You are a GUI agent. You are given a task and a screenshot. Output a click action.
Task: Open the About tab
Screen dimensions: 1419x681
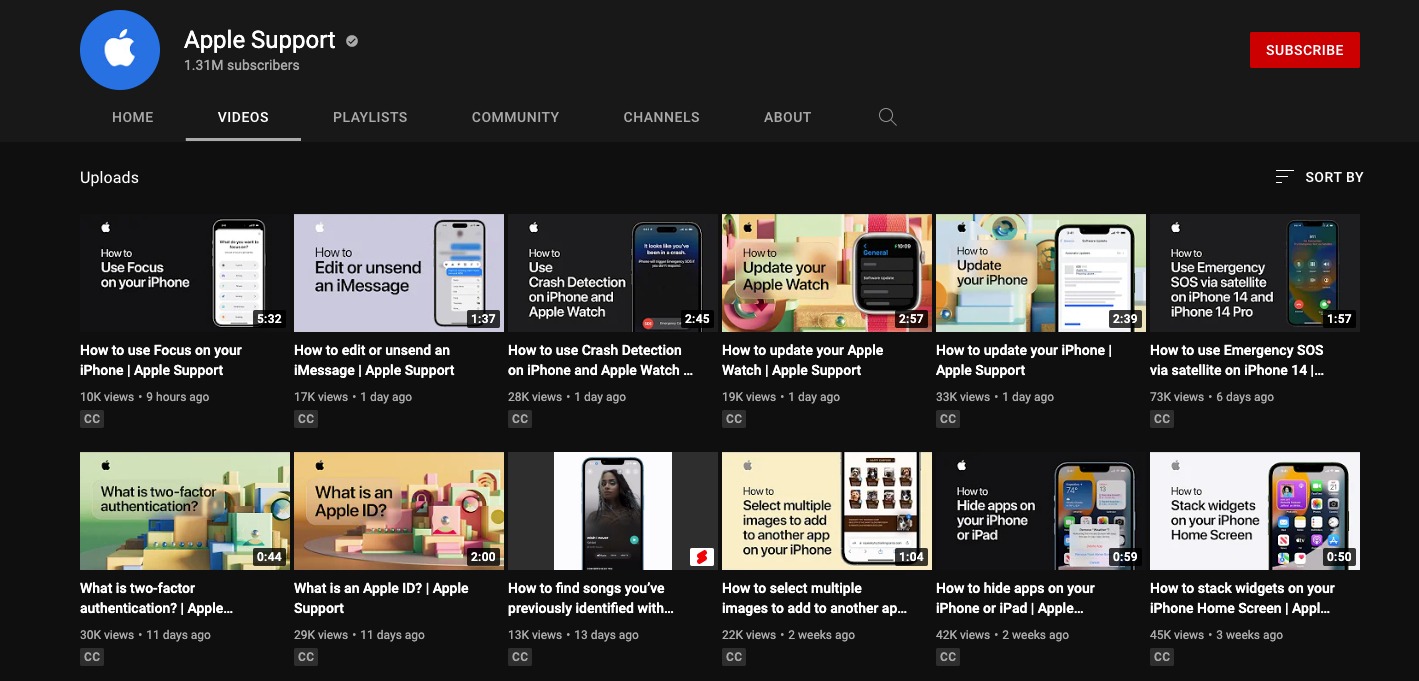787,117
